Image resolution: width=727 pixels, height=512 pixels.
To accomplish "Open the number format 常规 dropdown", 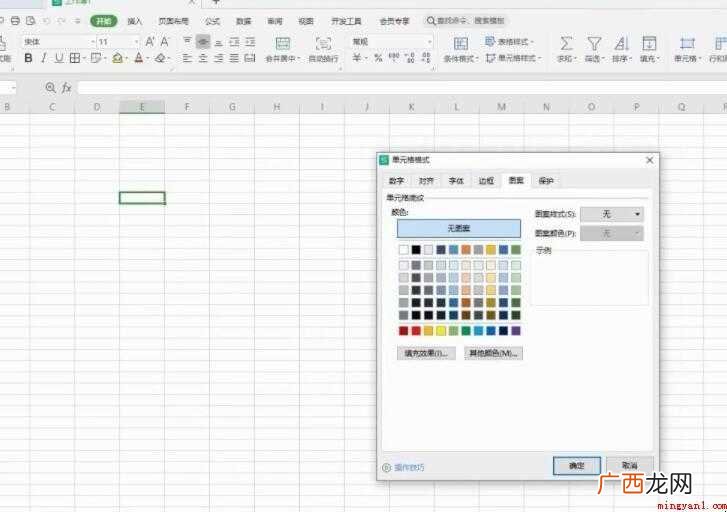I will pos(429,42).
